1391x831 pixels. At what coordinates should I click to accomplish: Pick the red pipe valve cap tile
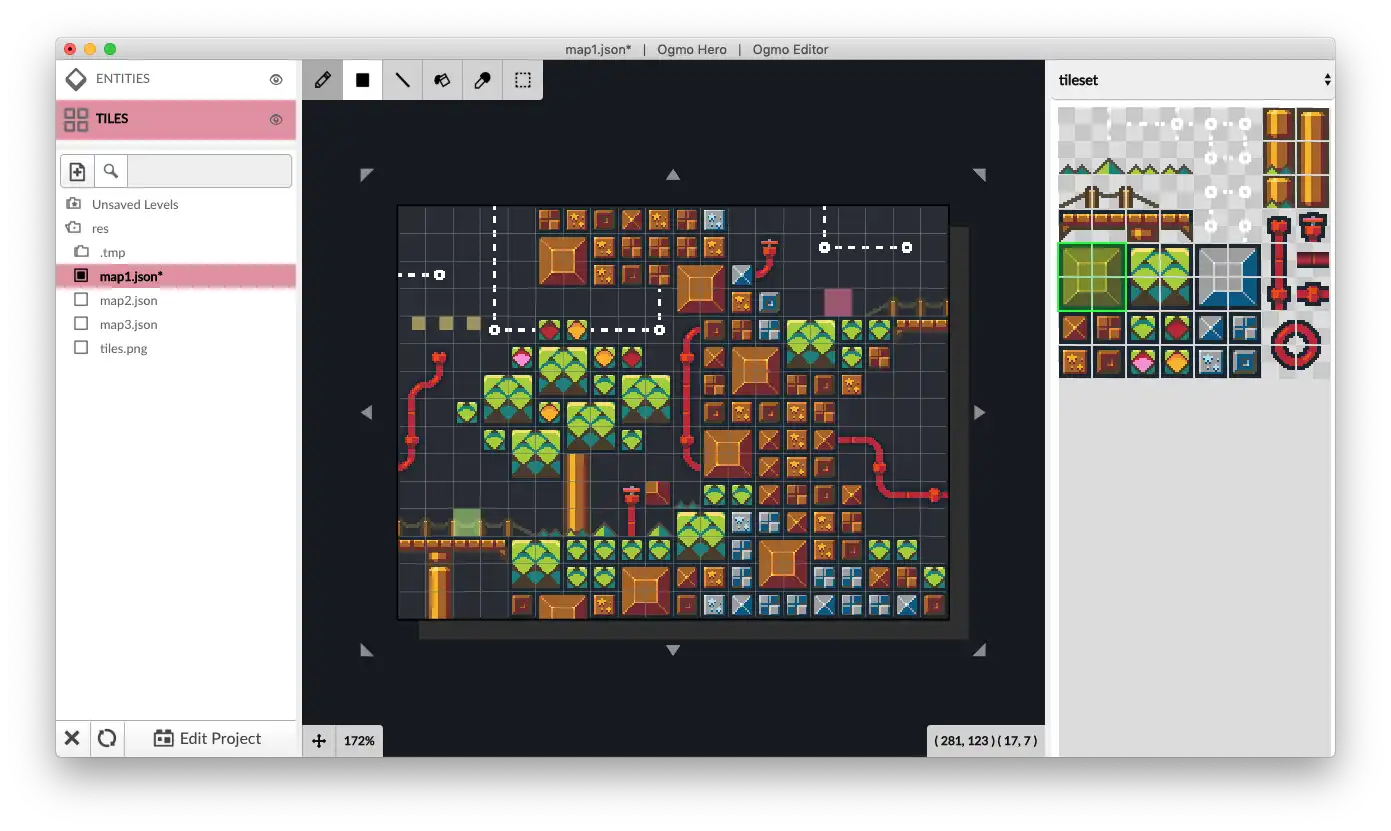click(1313, 226)
